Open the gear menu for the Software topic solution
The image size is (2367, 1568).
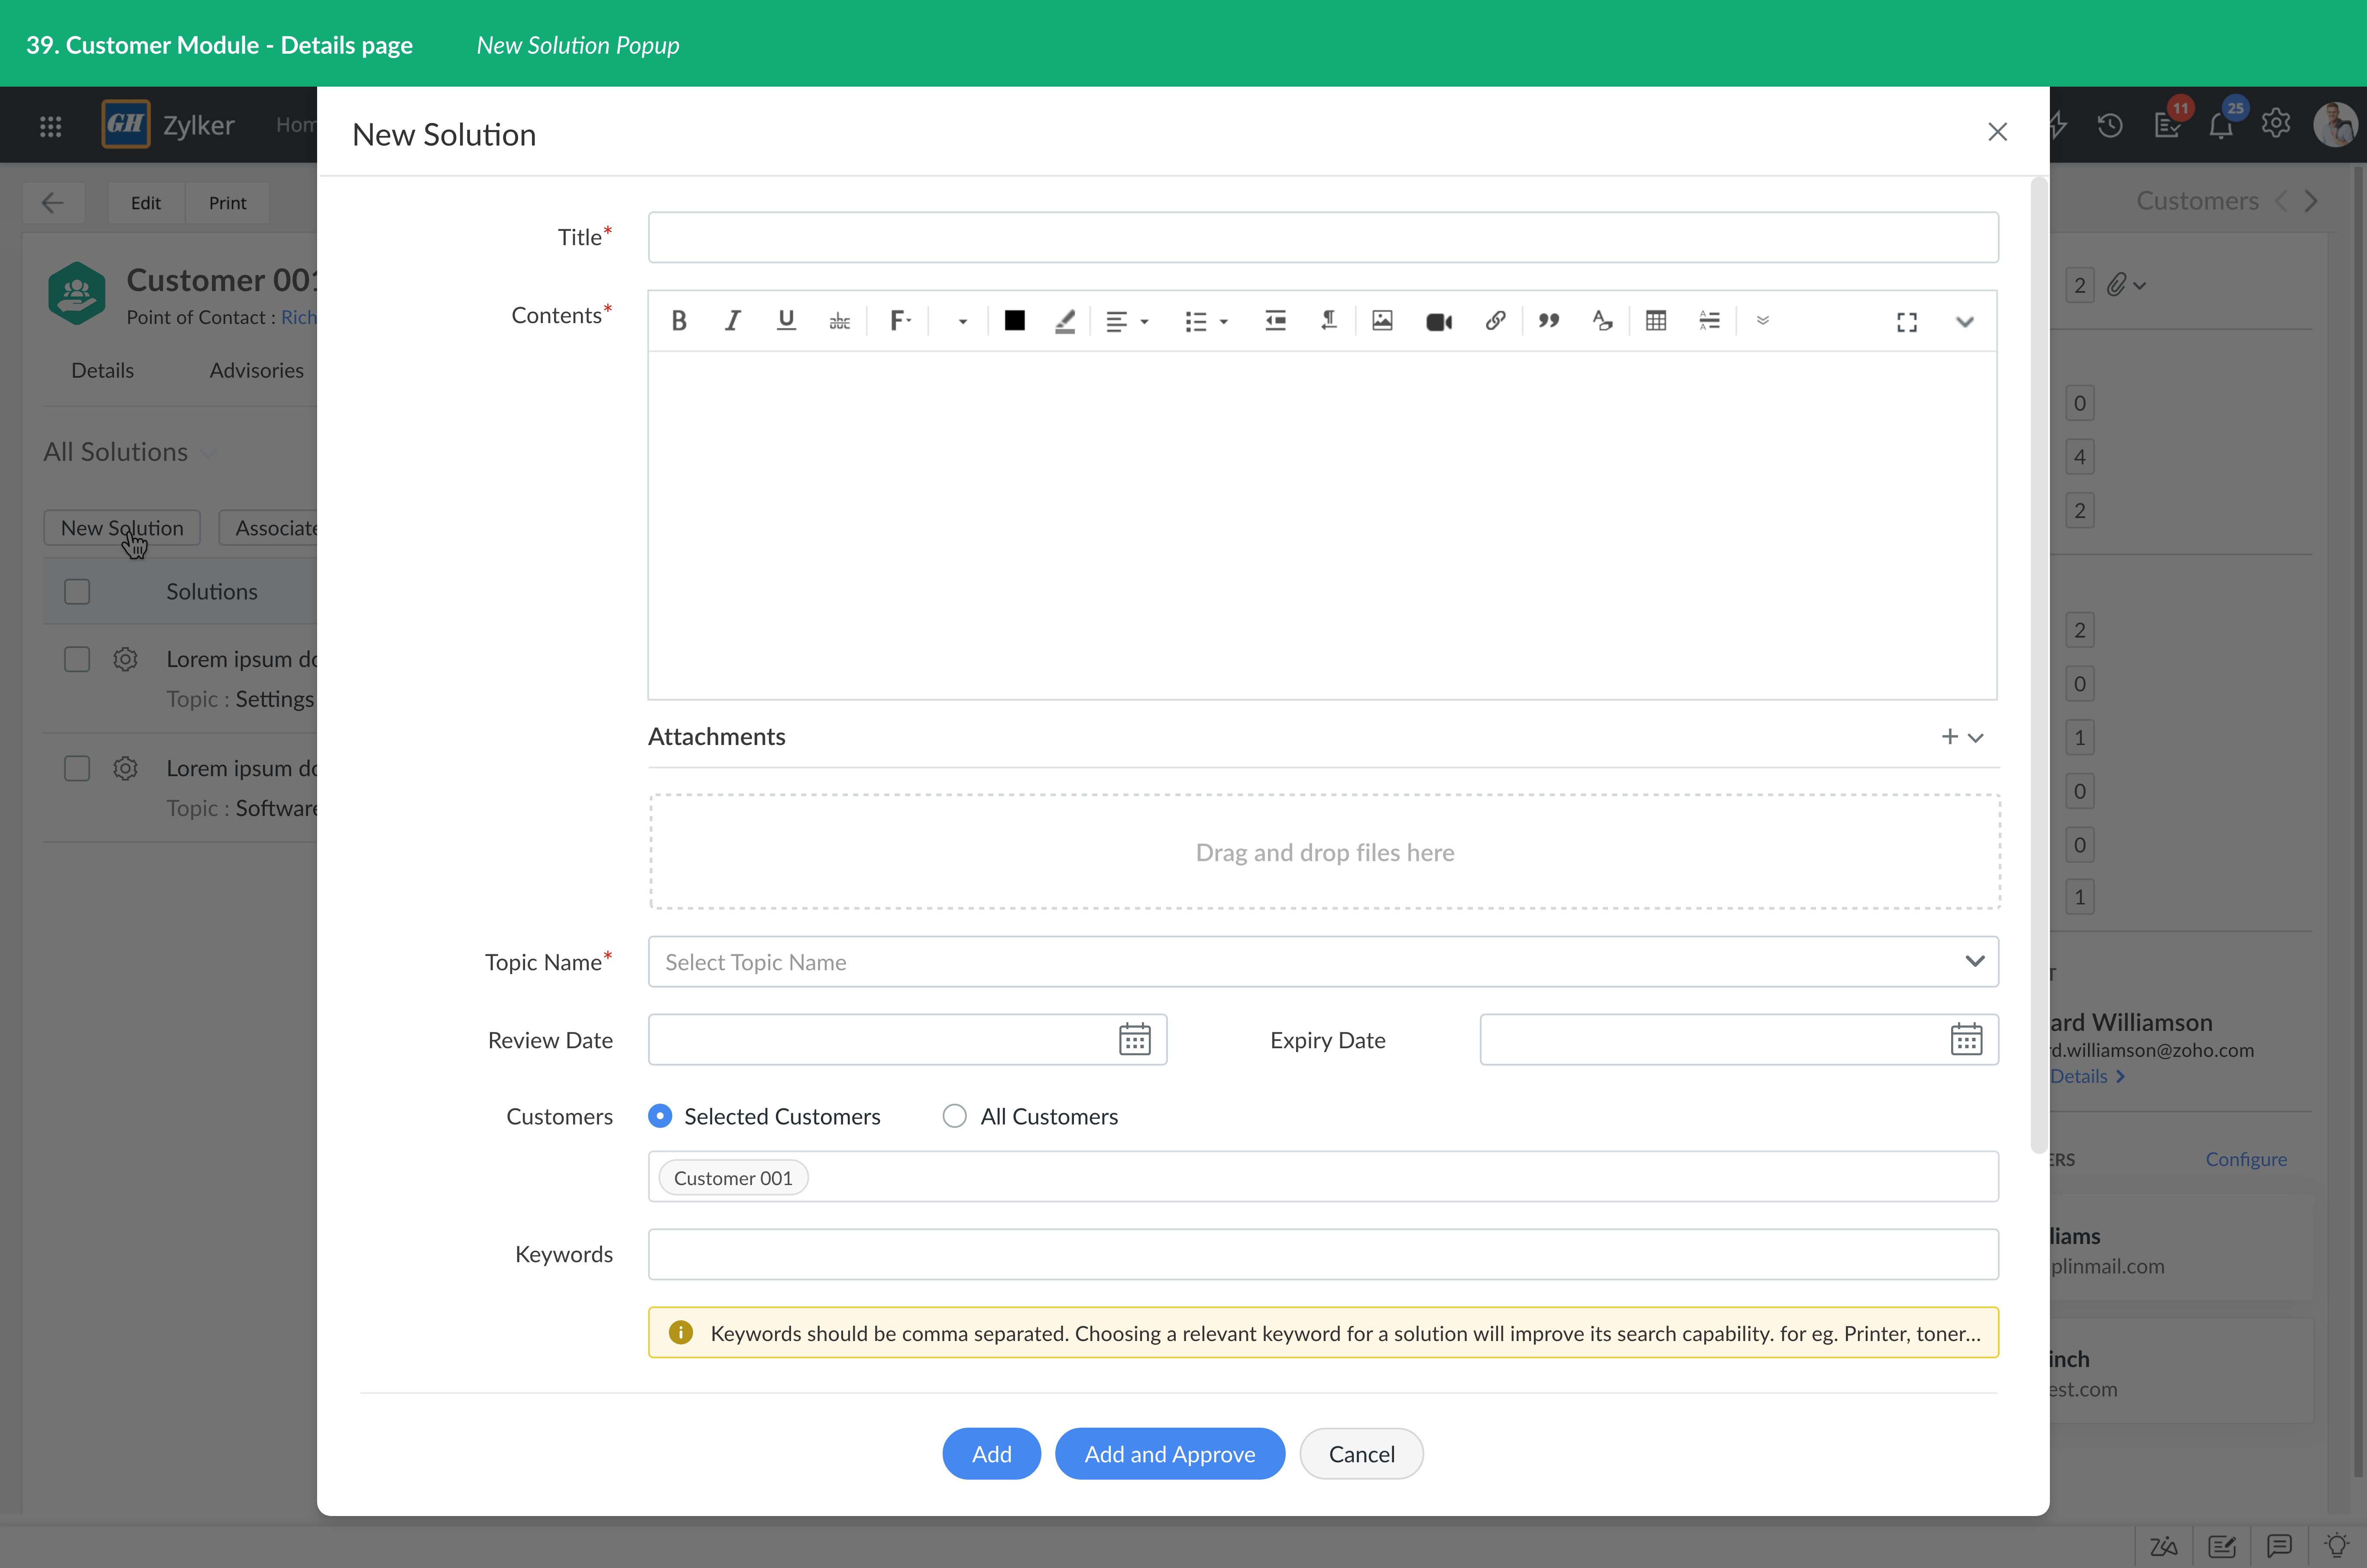pos(125,769)
